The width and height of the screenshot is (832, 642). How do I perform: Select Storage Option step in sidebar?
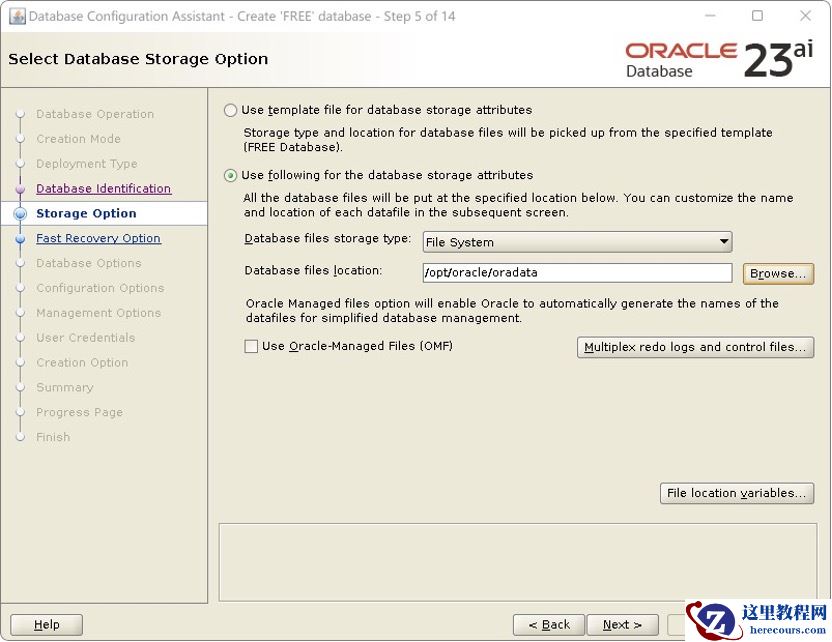[x=86, y=213]
